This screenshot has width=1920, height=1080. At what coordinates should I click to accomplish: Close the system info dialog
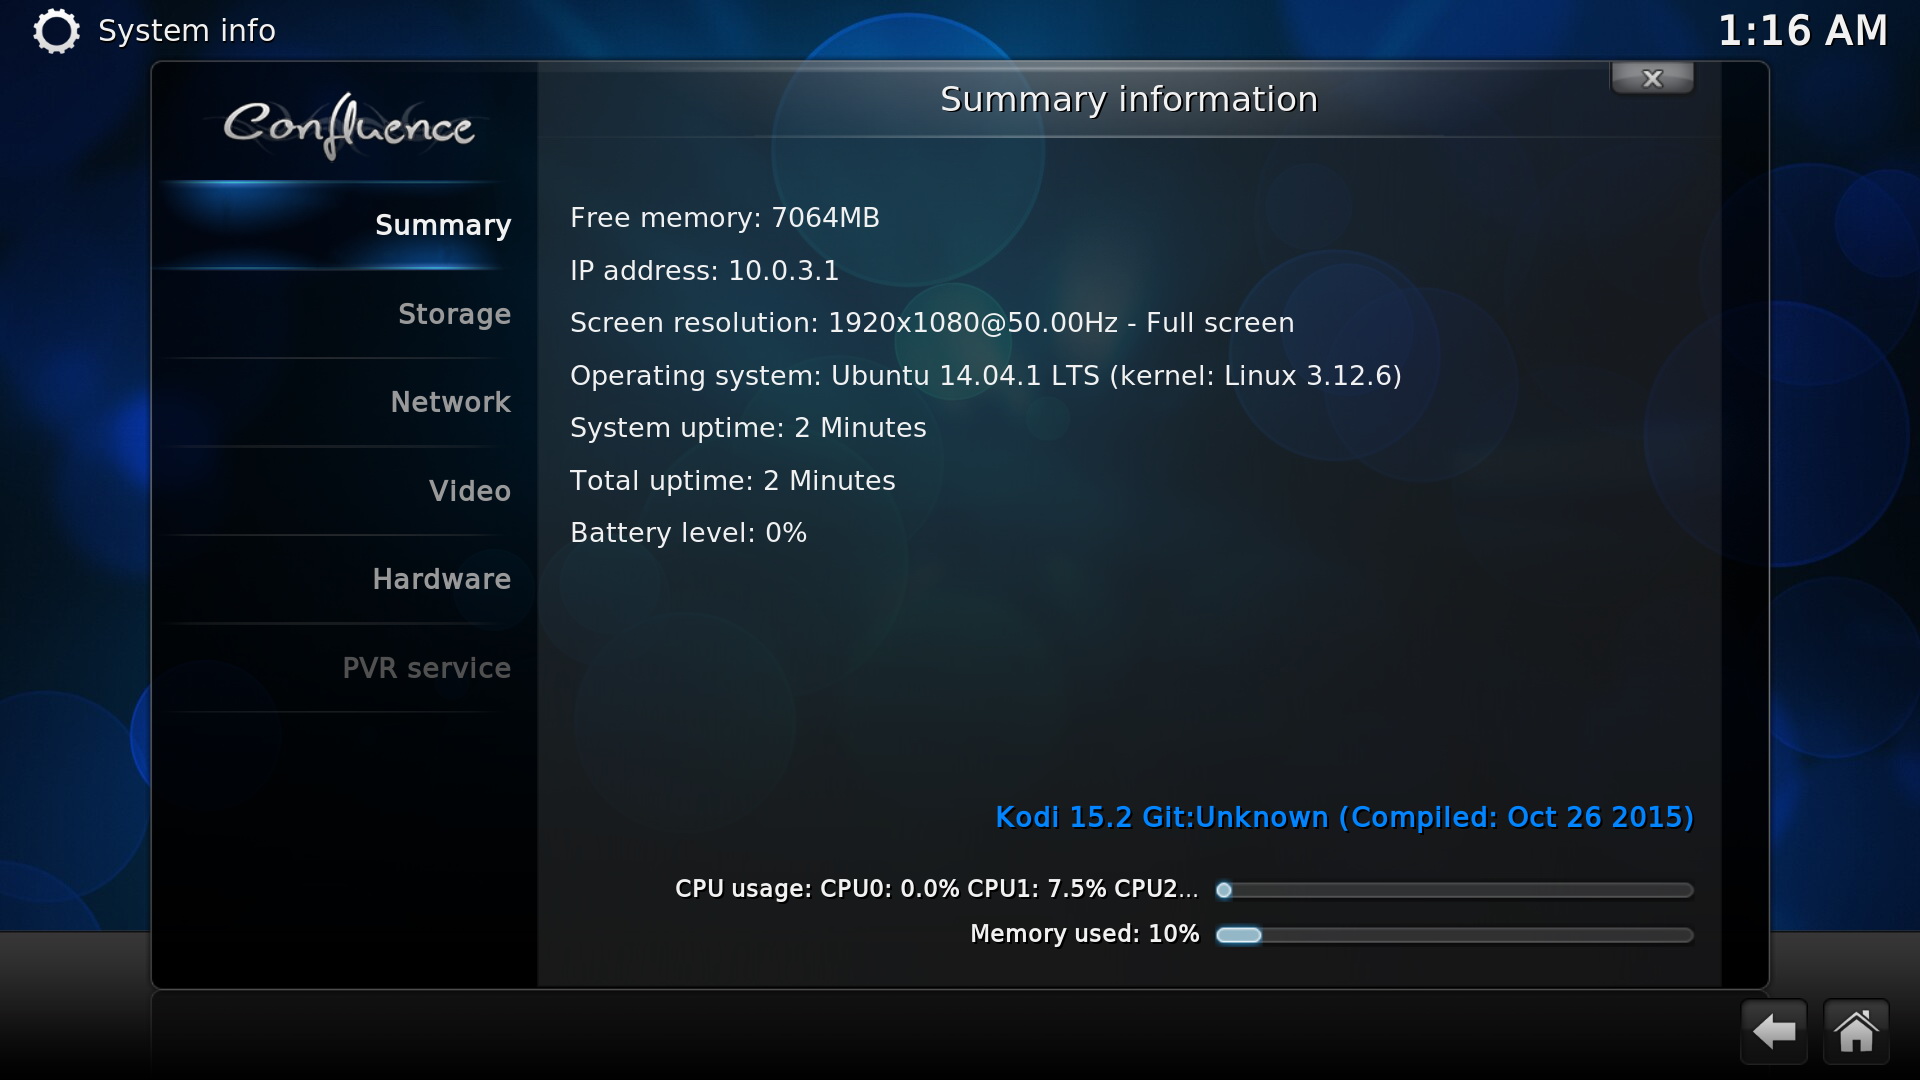click(x=1652, y=78)
